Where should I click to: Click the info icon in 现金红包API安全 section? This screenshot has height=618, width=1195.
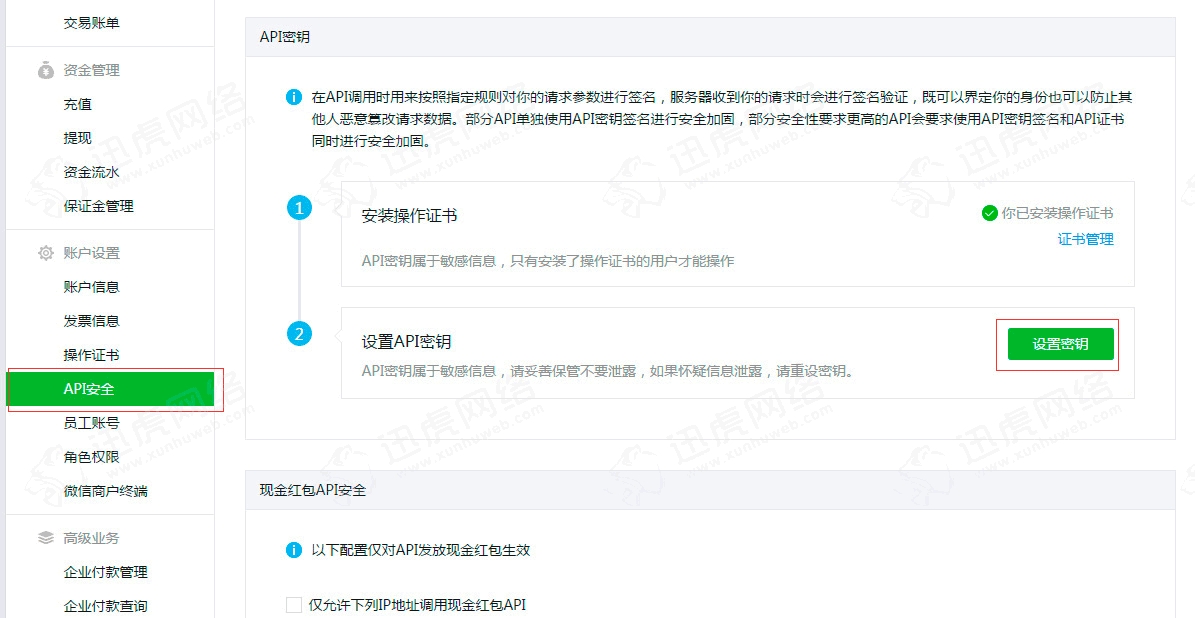294,550
